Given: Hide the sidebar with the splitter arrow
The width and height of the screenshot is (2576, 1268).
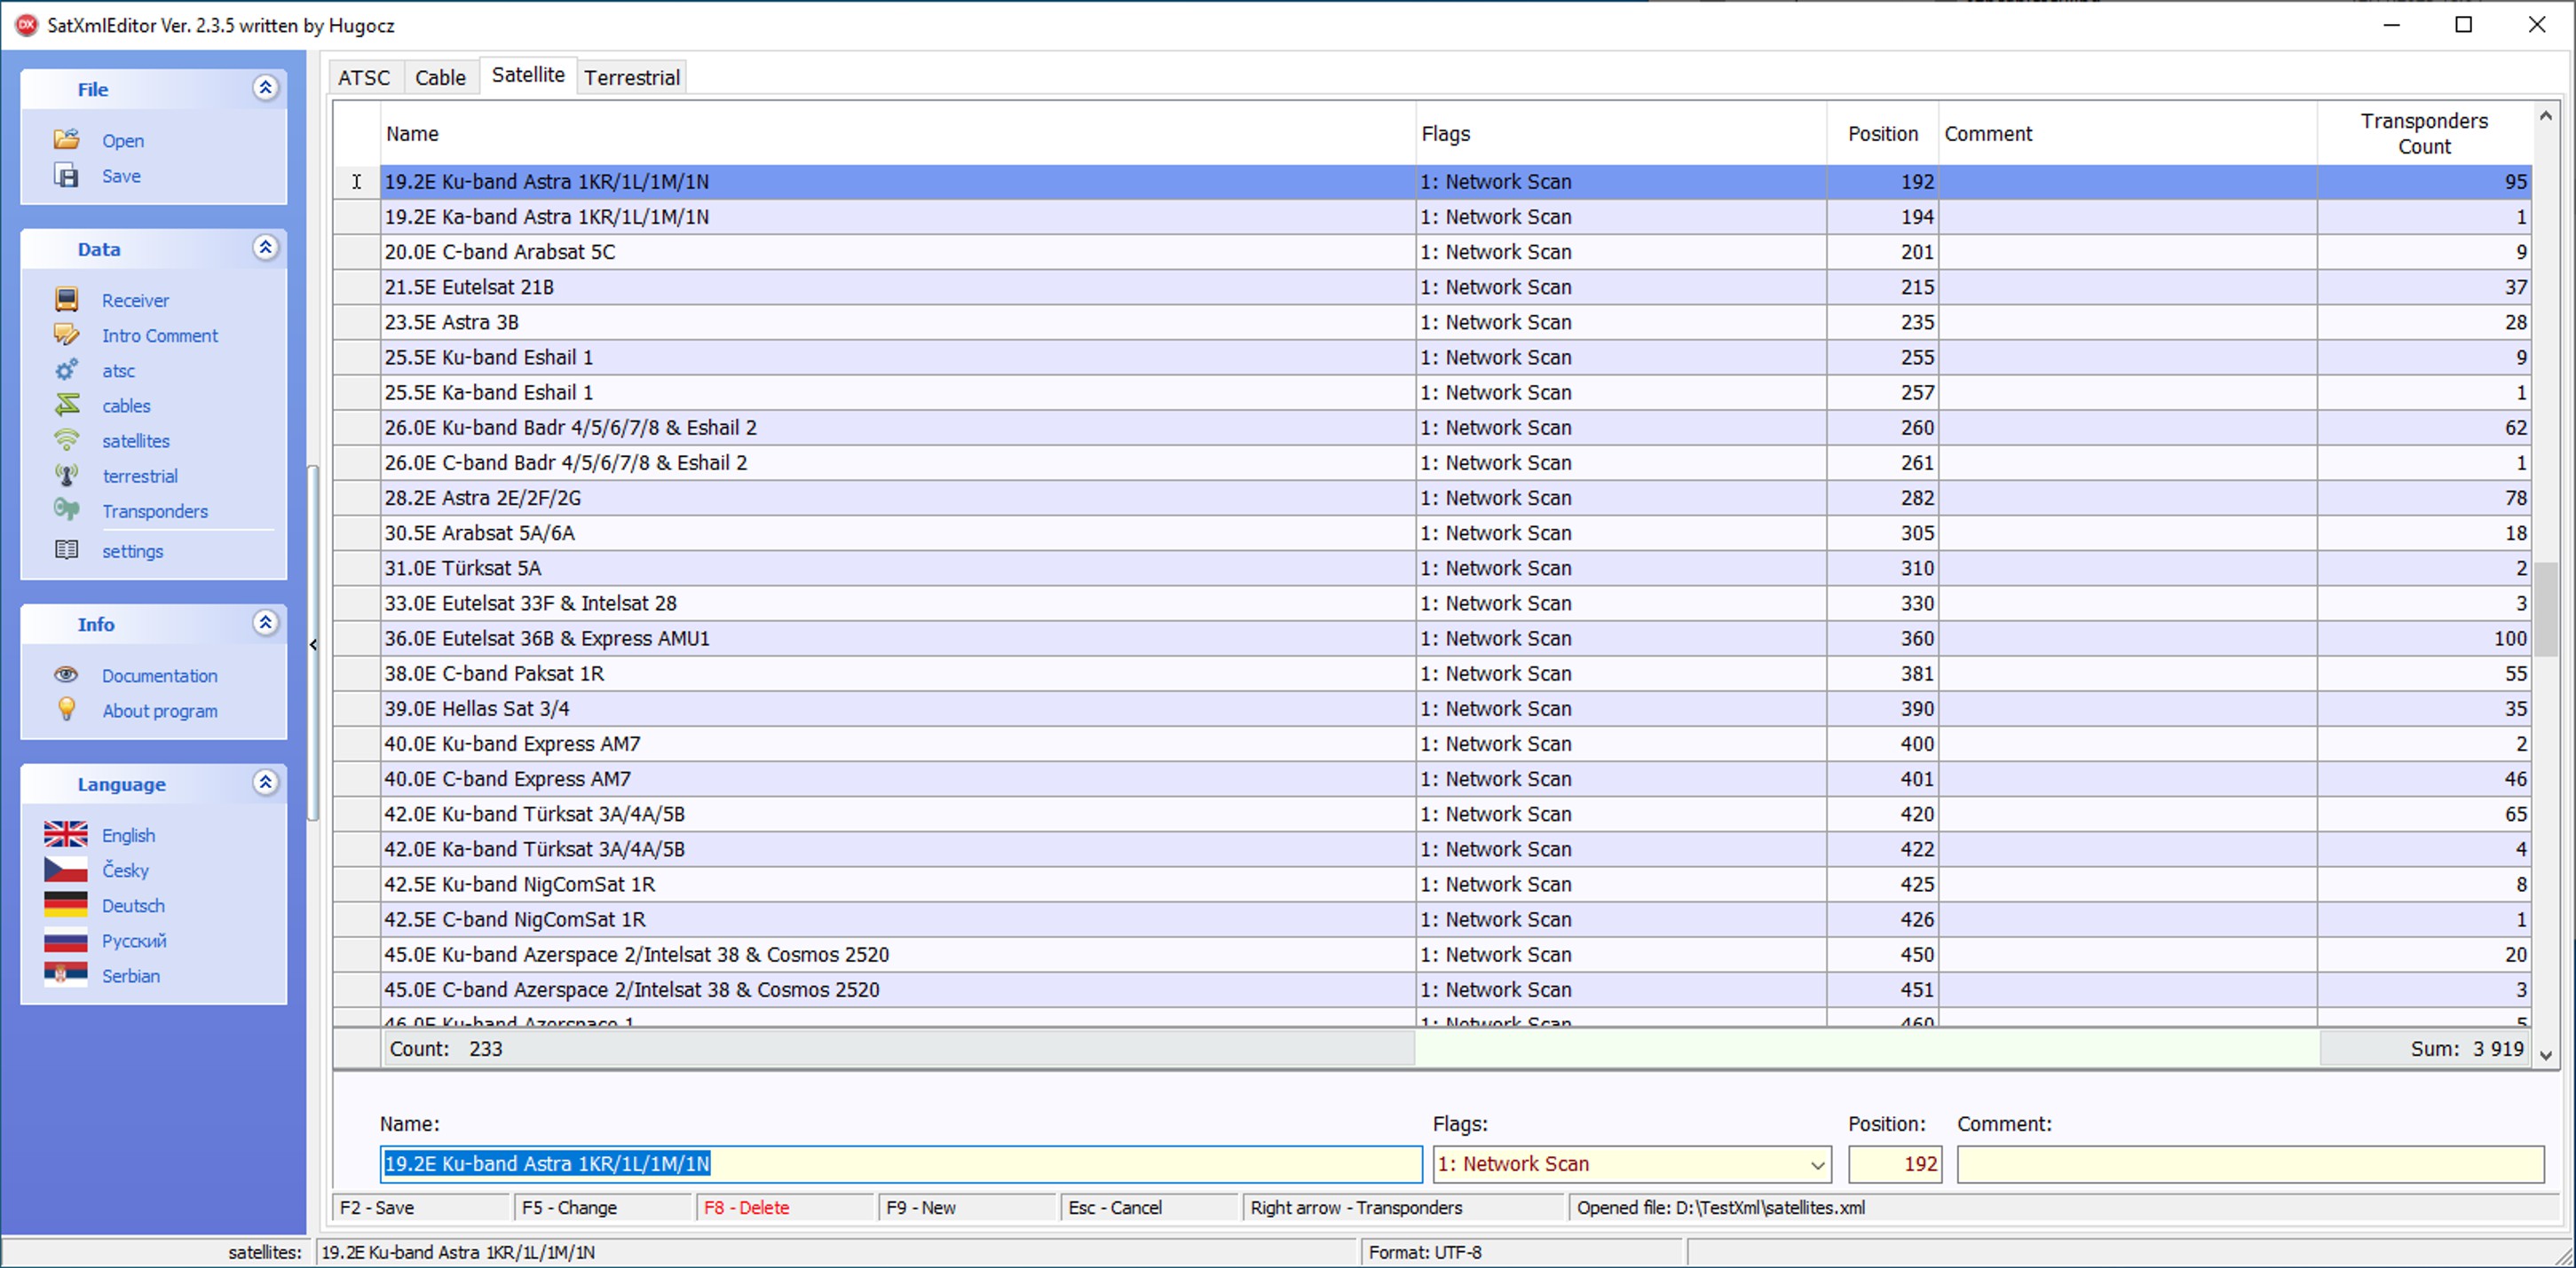Looking at the screenshot, I should point(313,645).
